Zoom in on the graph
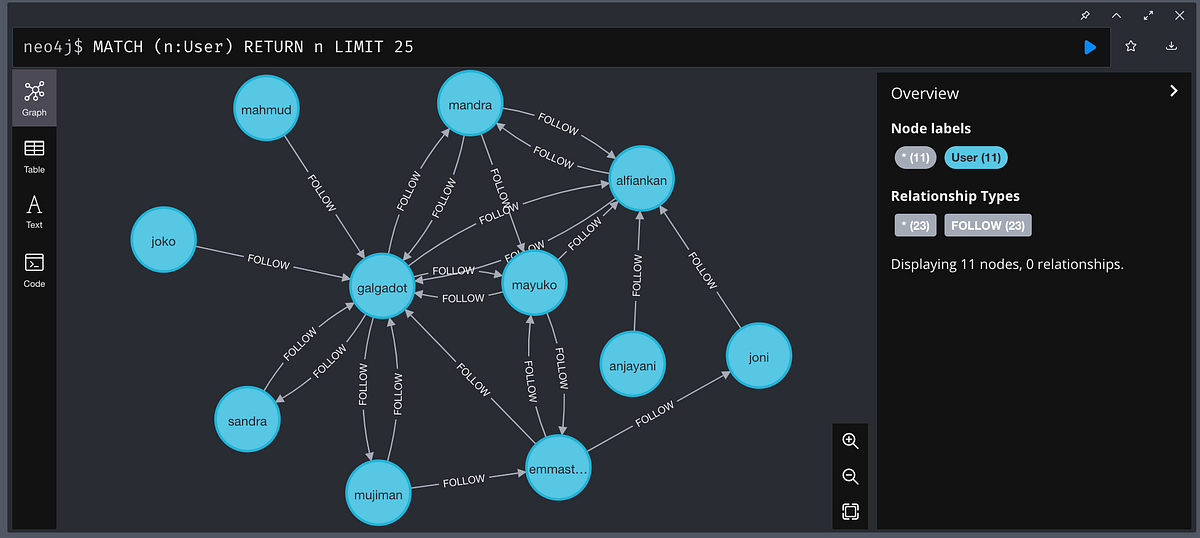Viewport: 1200px width, 538px height. (850, 441)
